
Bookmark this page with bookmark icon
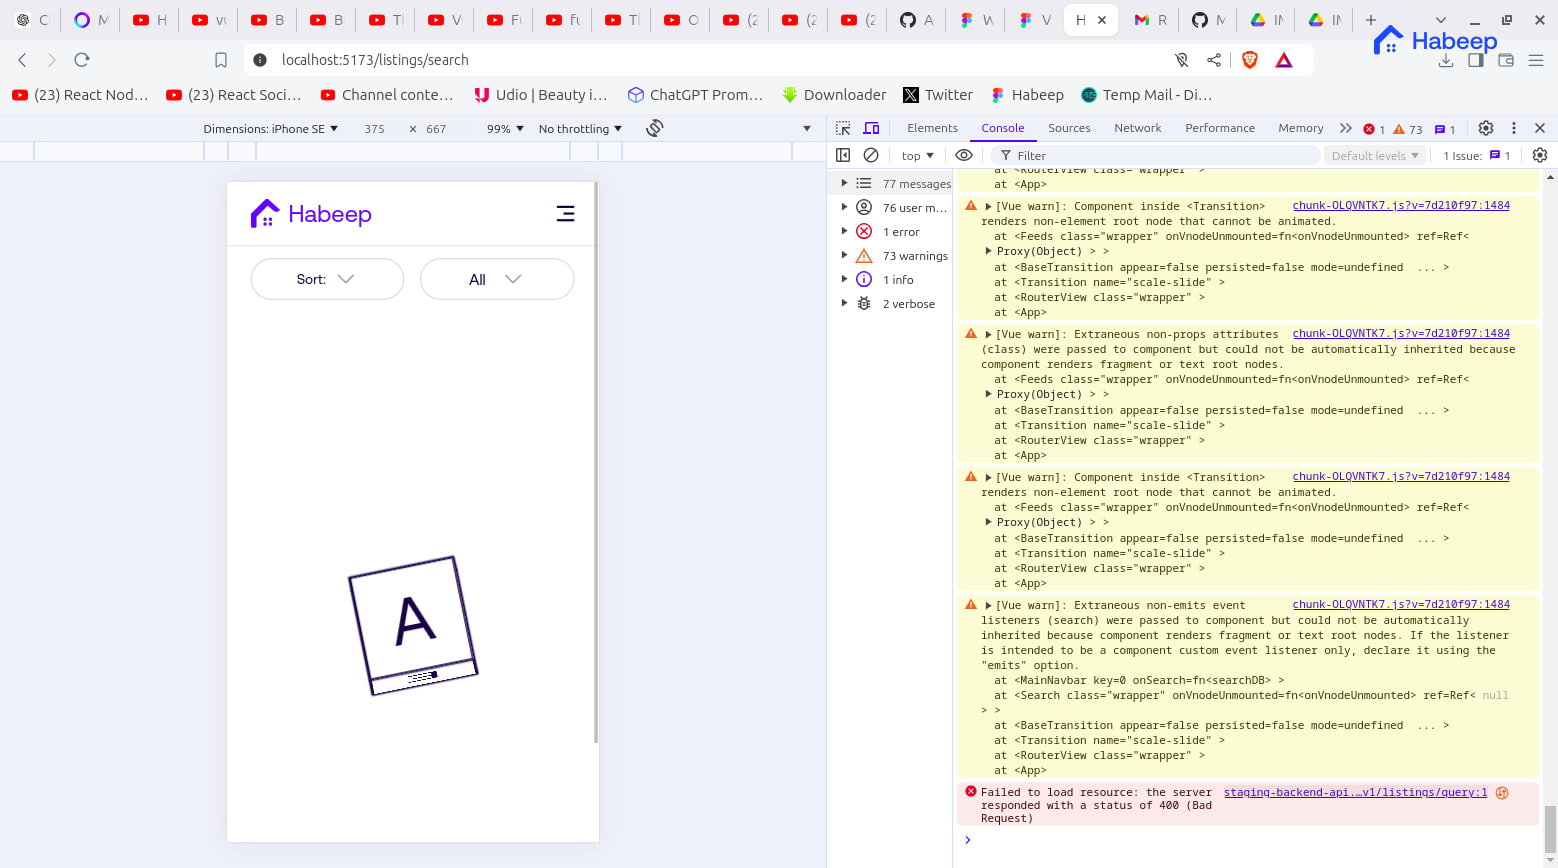(221, 60)
